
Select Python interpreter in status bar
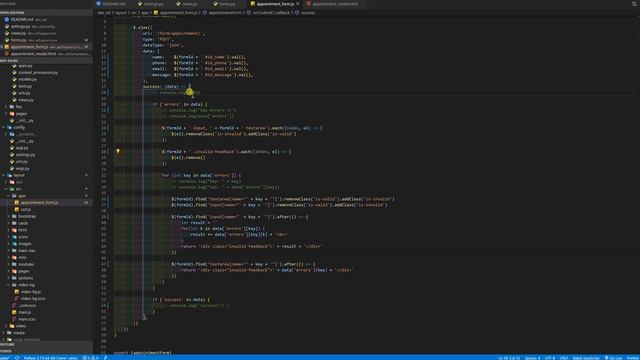[51, 358]
